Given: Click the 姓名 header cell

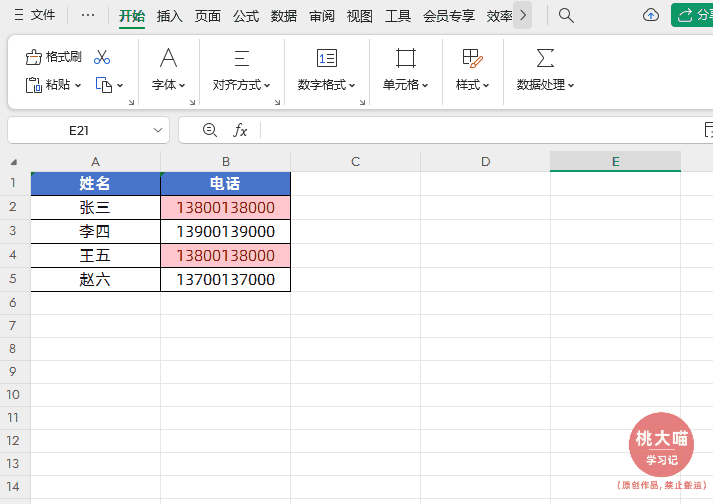Looking at the screenshot, I should (x=95, y=184).
